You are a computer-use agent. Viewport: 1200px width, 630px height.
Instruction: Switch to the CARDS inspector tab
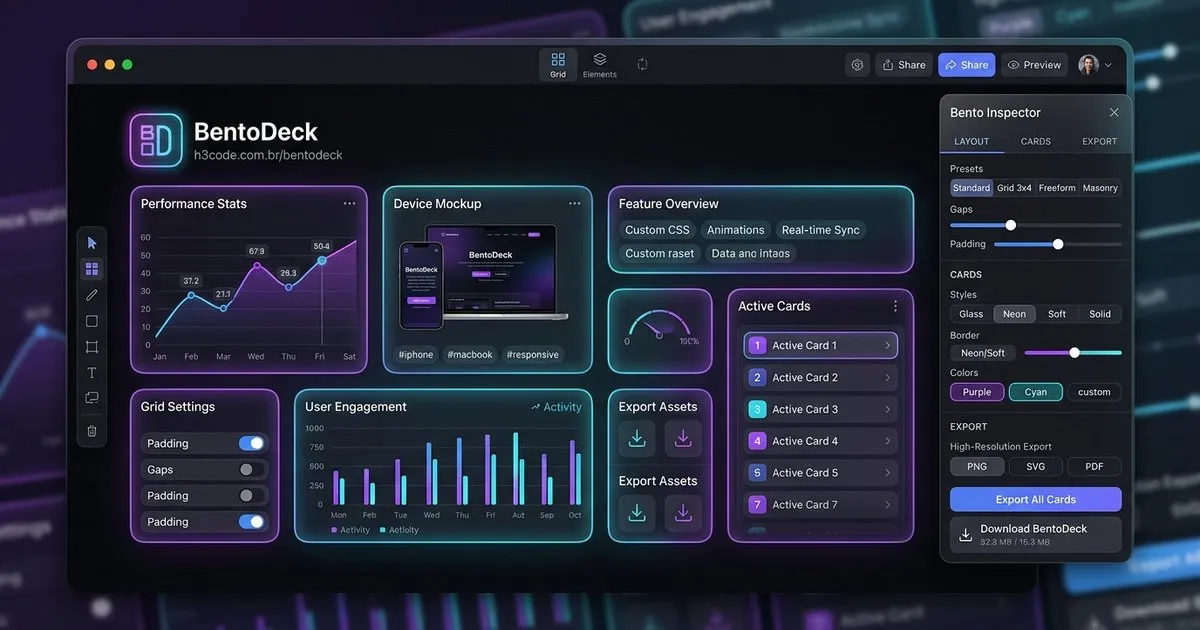point(1036,142)
